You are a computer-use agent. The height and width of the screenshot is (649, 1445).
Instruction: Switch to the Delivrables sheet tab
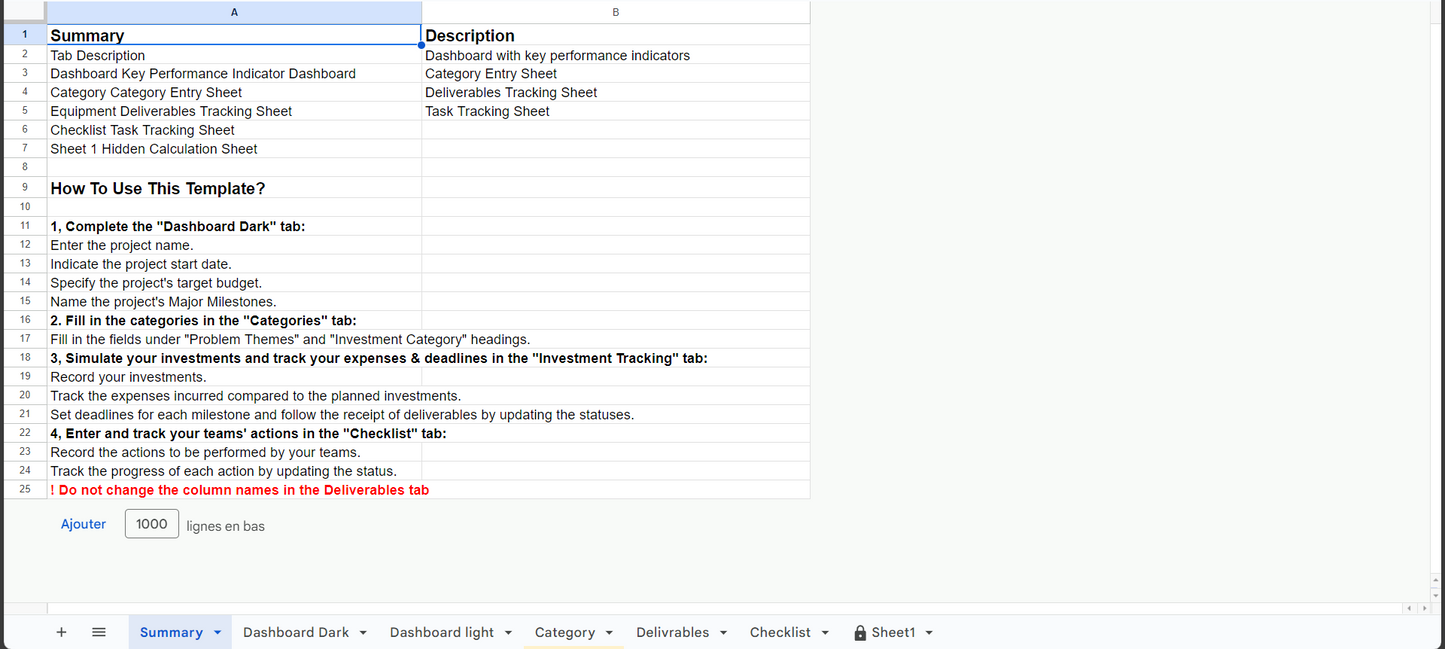(672, 633)
